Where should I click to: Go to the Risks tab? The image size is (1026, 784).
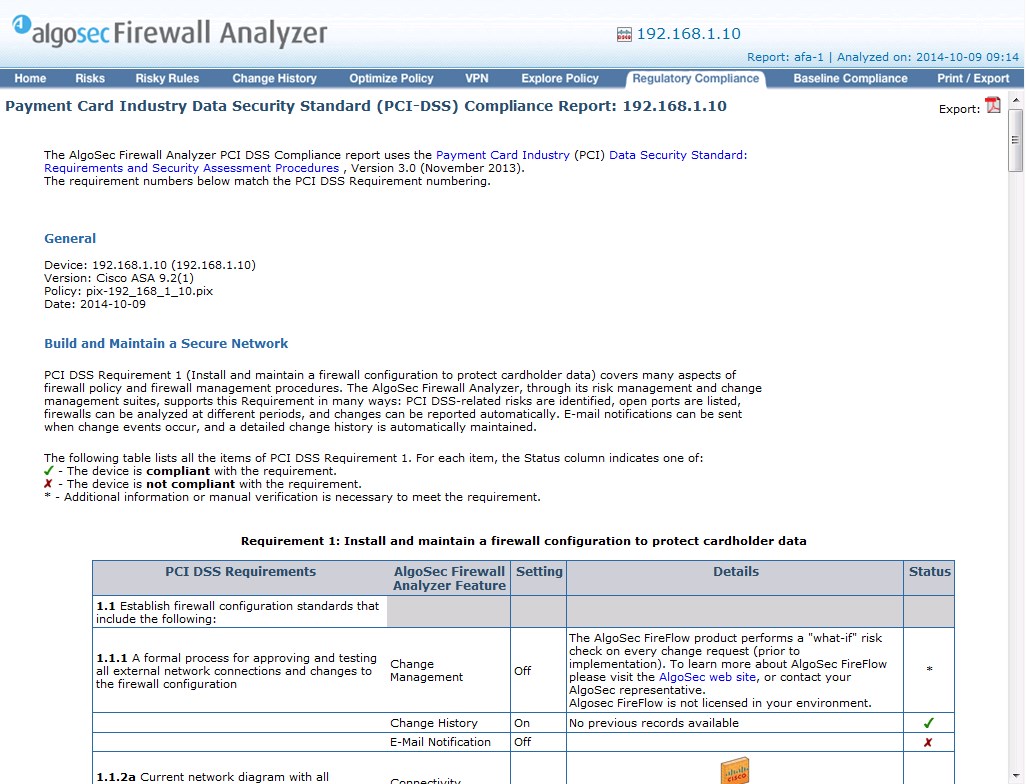[x=90, y=79]
